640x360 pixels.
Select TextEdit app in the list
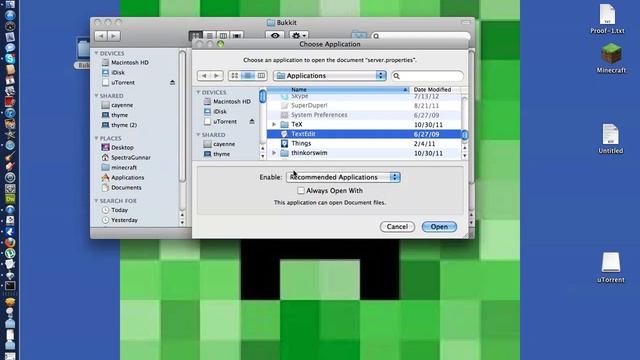click(x=364, y=134)
